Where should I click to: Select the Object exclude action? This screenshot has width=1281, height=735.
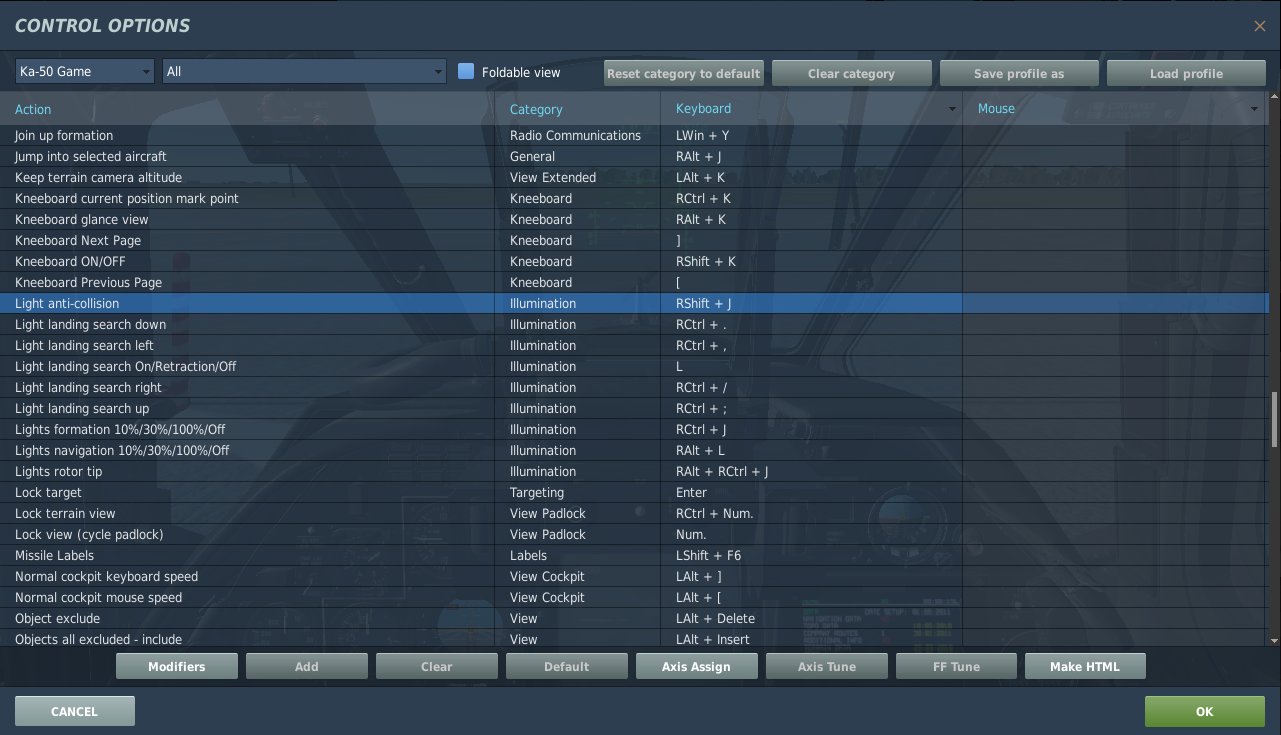[57, 618]
